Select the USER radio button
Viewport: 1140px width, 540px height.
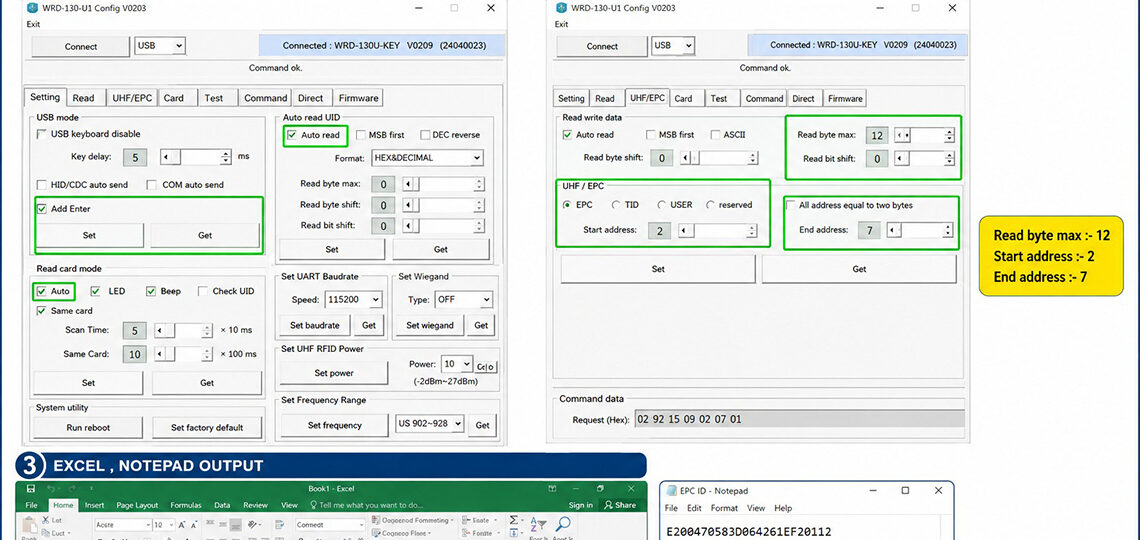[662, 205]
